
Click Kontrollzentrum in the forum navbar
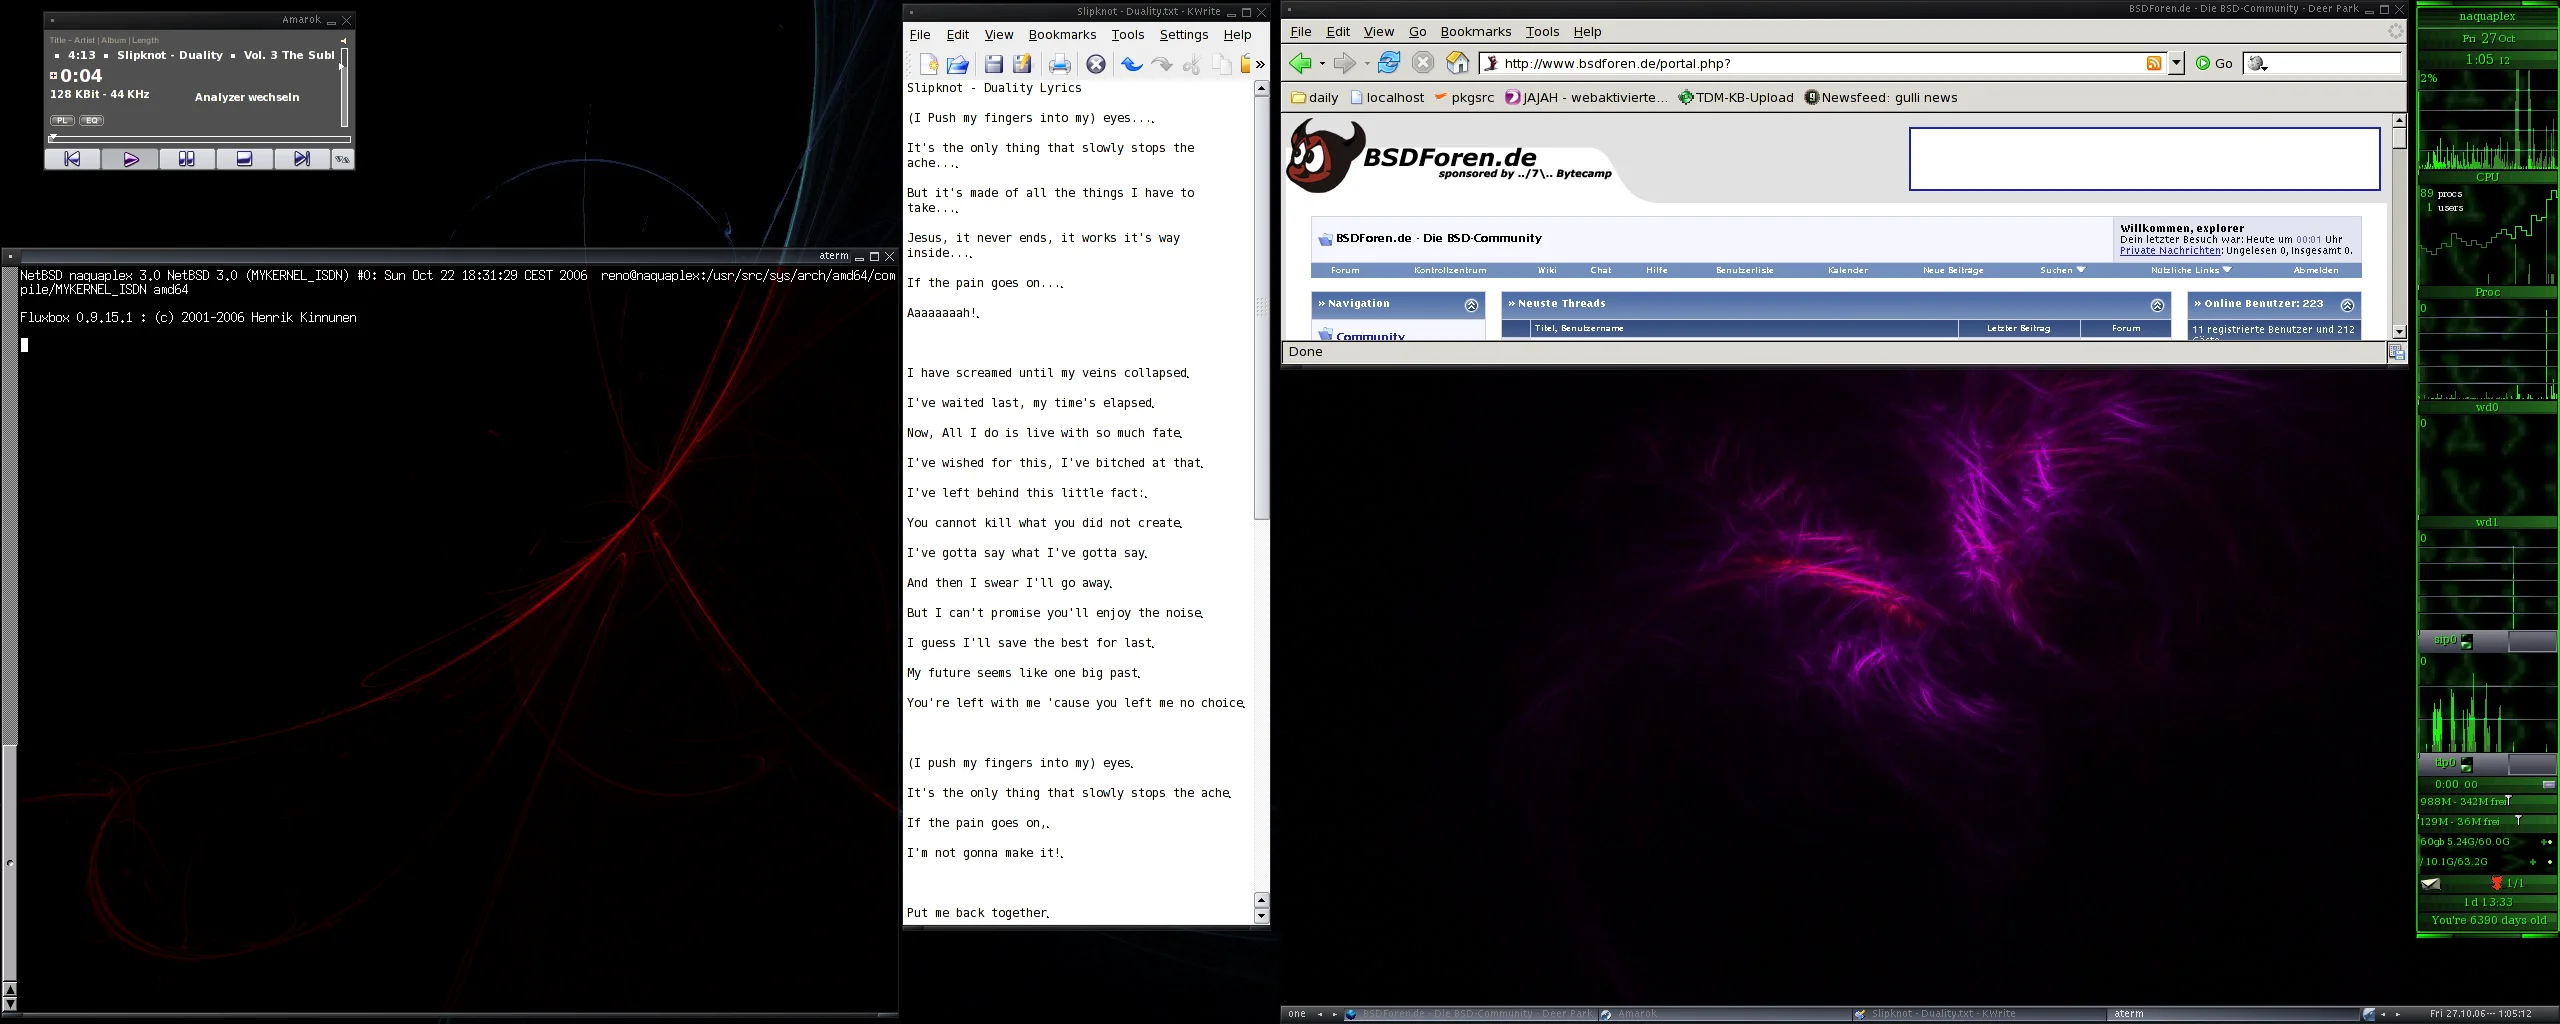1450,270
